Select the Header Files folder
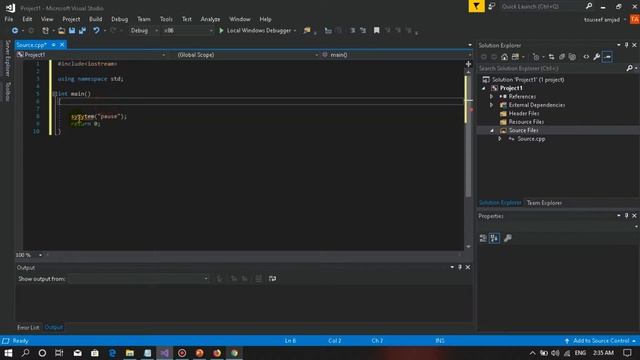The height and width of the screenshot is (360, 640). [524, 113]
